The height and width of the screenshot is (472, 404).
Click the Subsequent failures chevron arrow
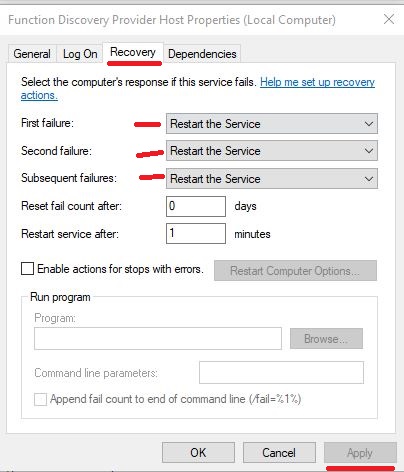pos(369,179)
